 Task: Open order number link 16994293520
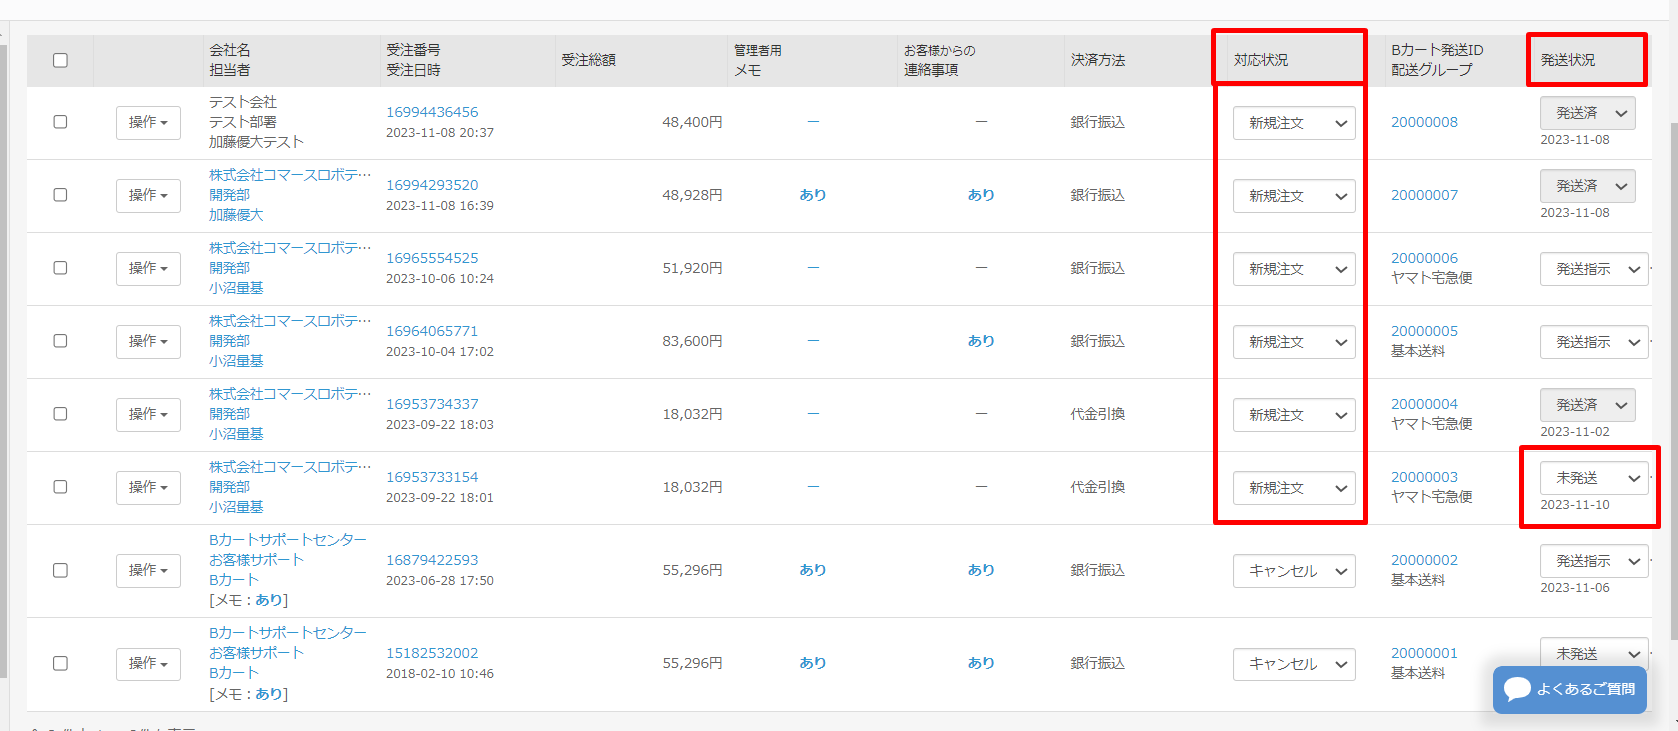point(432,185)
